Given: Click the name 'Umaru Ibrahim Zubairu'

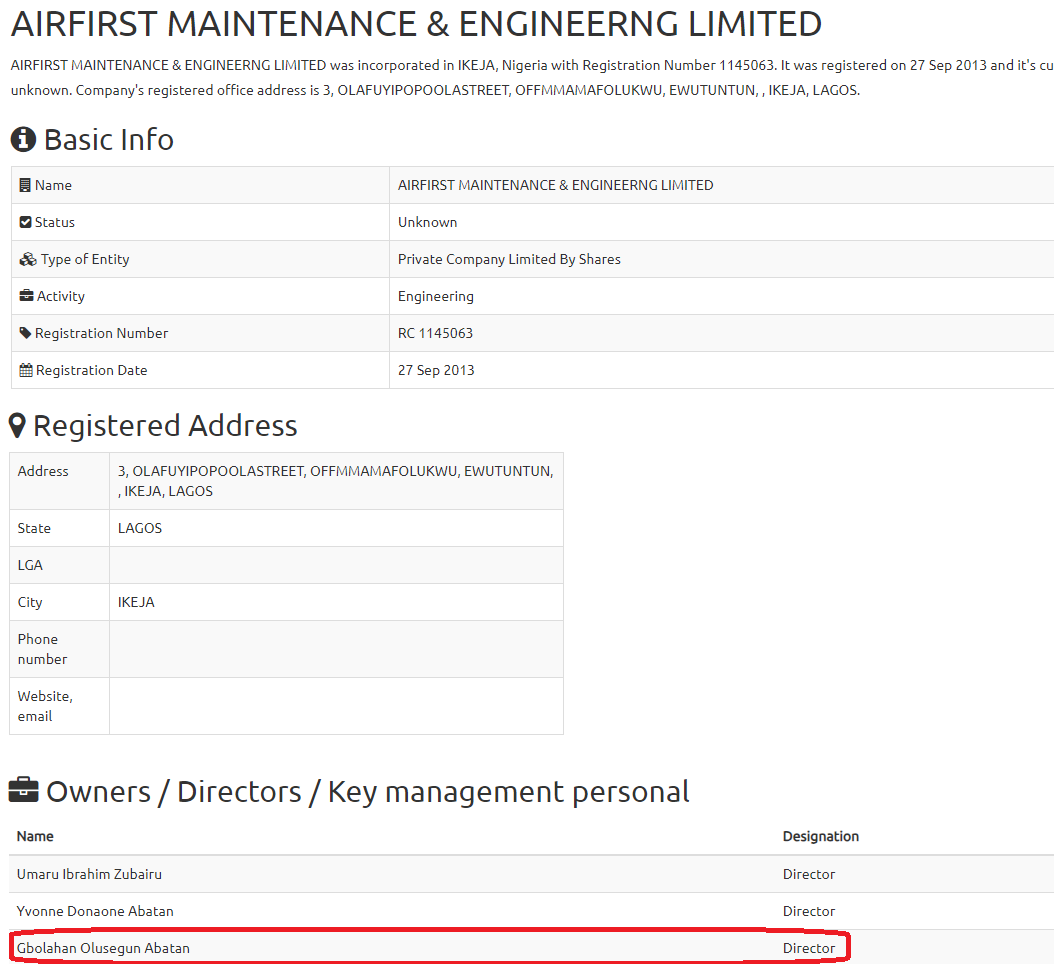Looking at the screenshot, I should (x=89, y=874).
